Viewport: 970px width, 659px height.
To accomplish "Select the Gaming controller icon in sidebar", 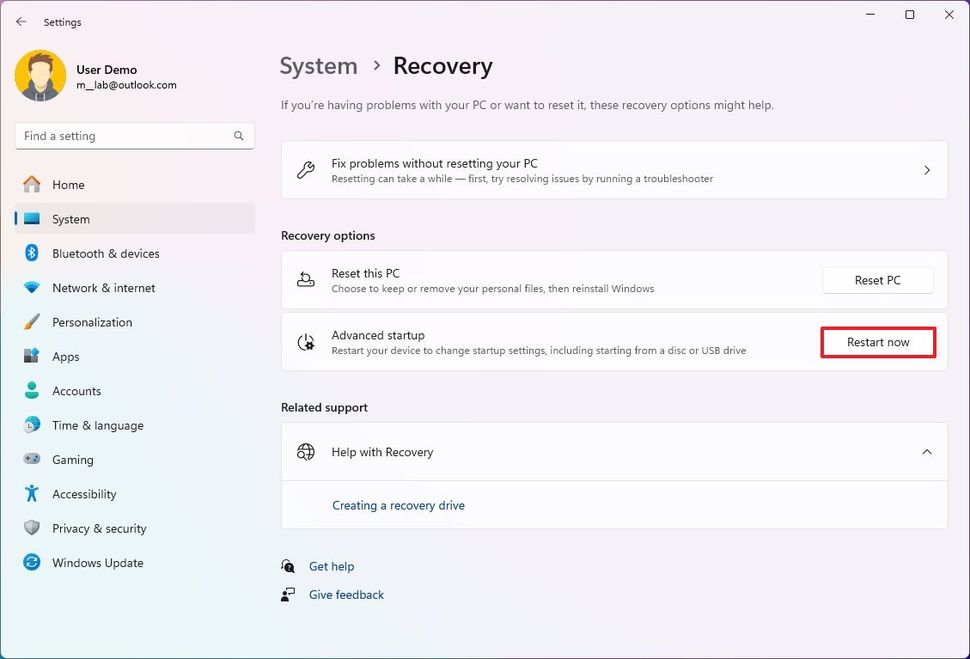I will (31, 459).
